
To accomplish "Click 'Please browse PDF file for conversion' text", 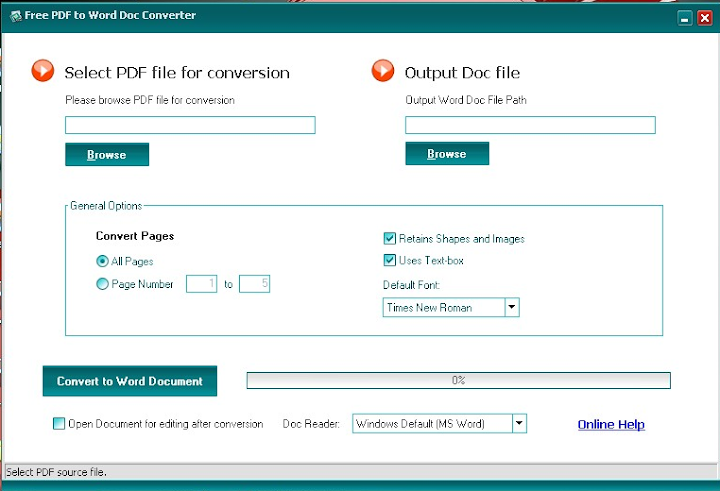I will [150, 100].
